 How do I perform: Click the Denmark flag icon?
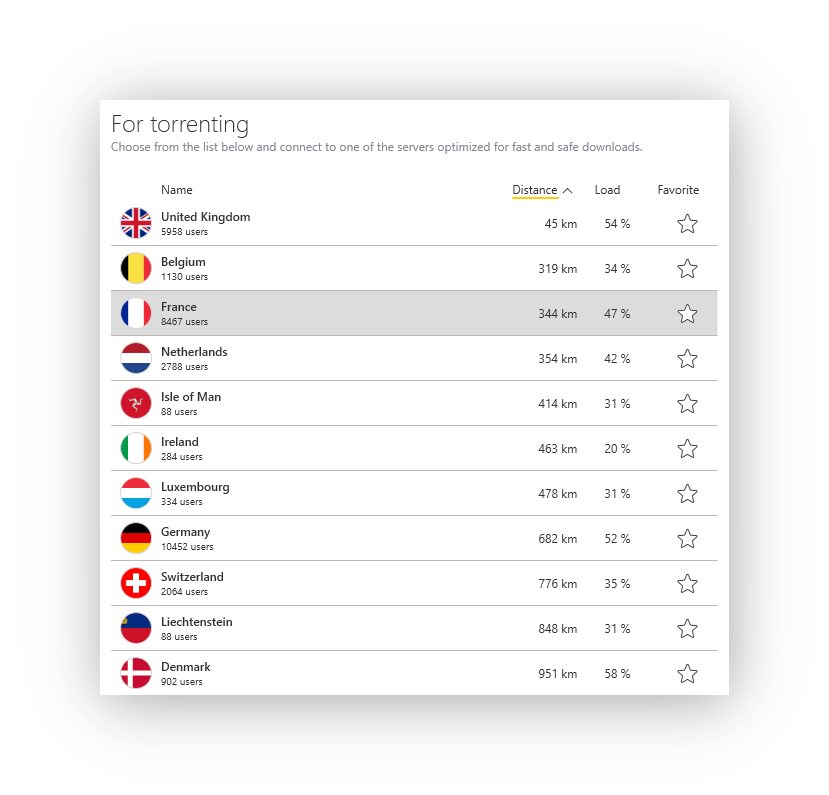coord(136,673)
